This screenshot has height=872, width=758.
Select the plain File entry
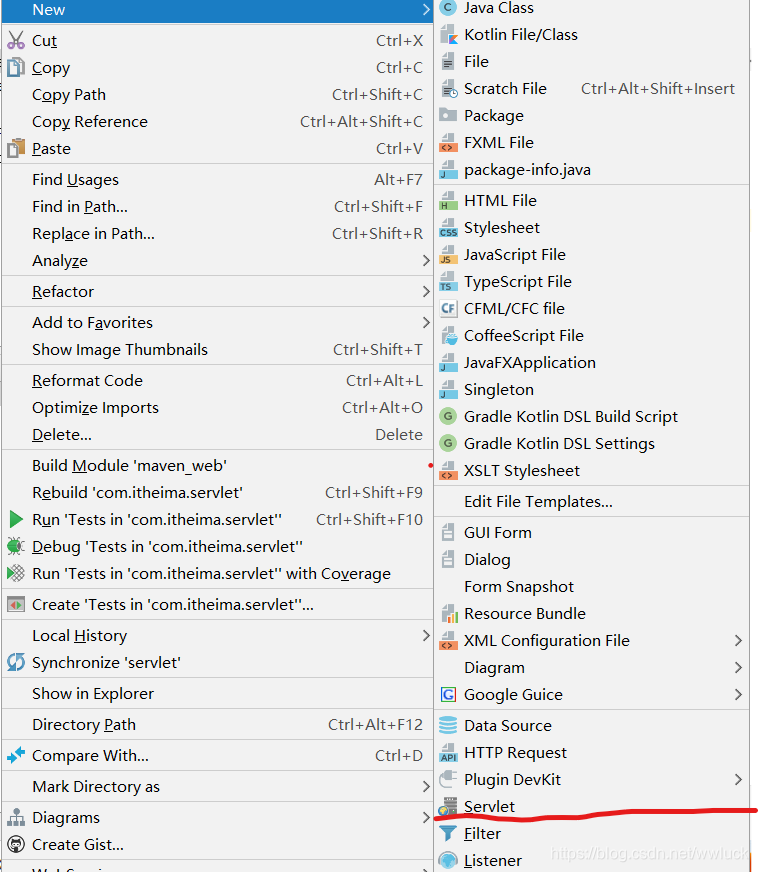[x=591, y=62]
